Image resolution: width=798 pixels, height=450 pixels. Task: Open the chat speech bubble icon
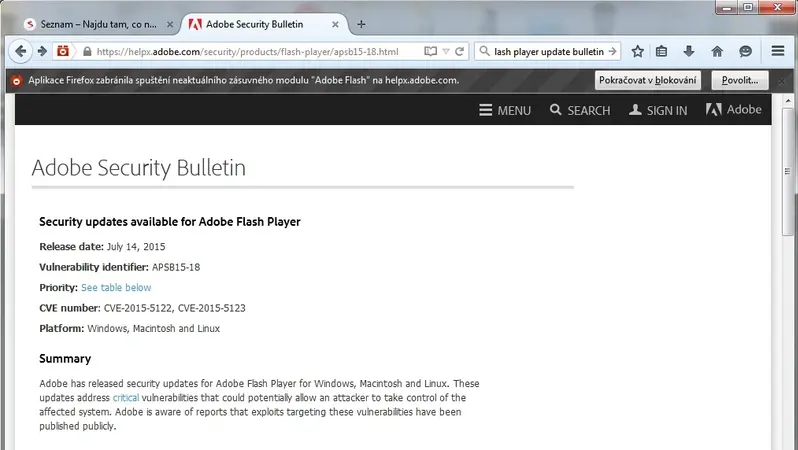click(x=746, y=51)
